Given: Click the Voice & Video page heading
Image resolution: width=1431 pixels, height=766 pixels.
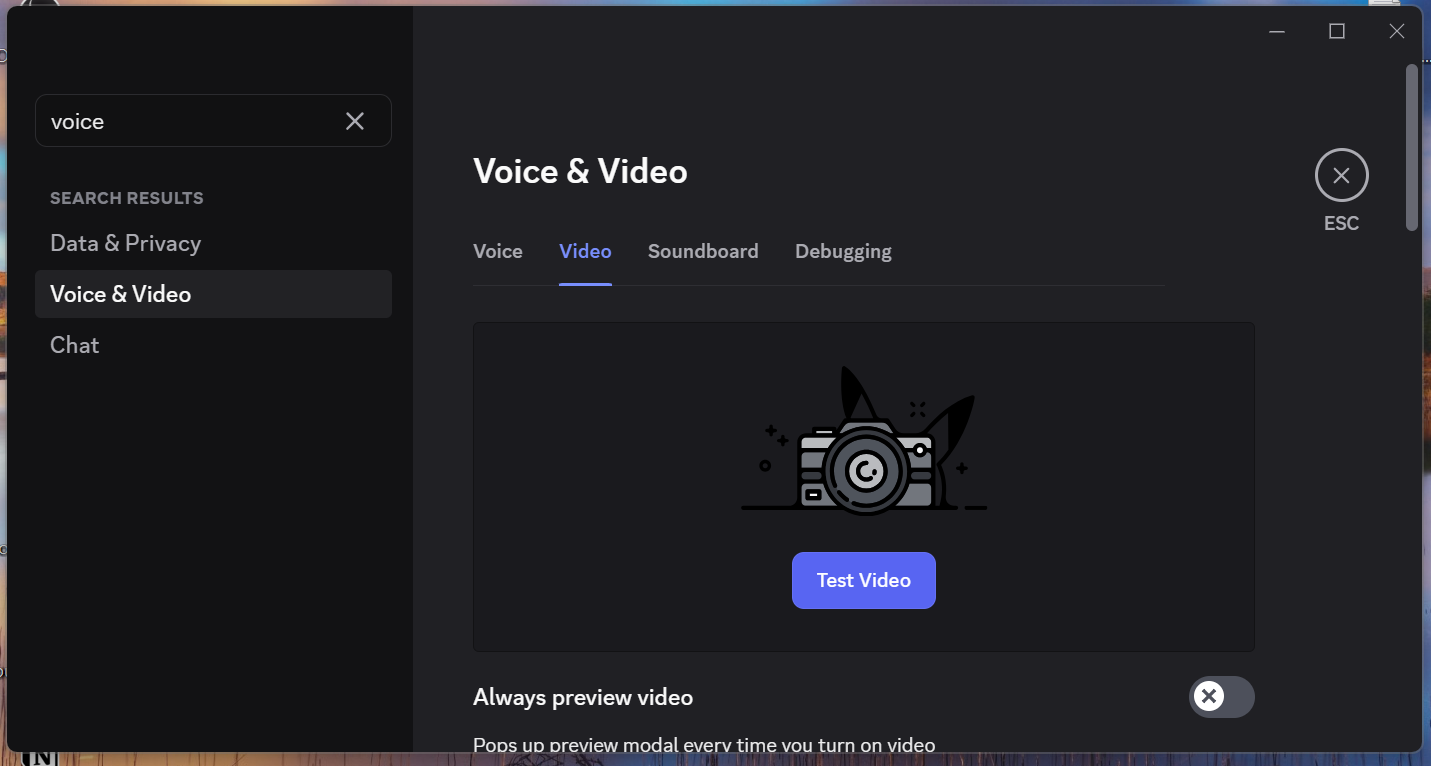Looking at the screenshot, I should [580, 171].
